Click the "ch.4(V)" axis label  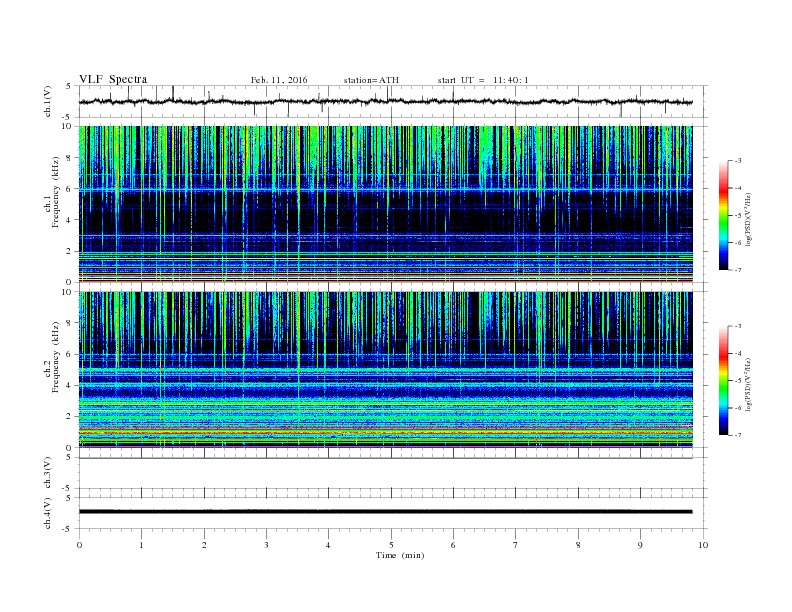(47, 513)
